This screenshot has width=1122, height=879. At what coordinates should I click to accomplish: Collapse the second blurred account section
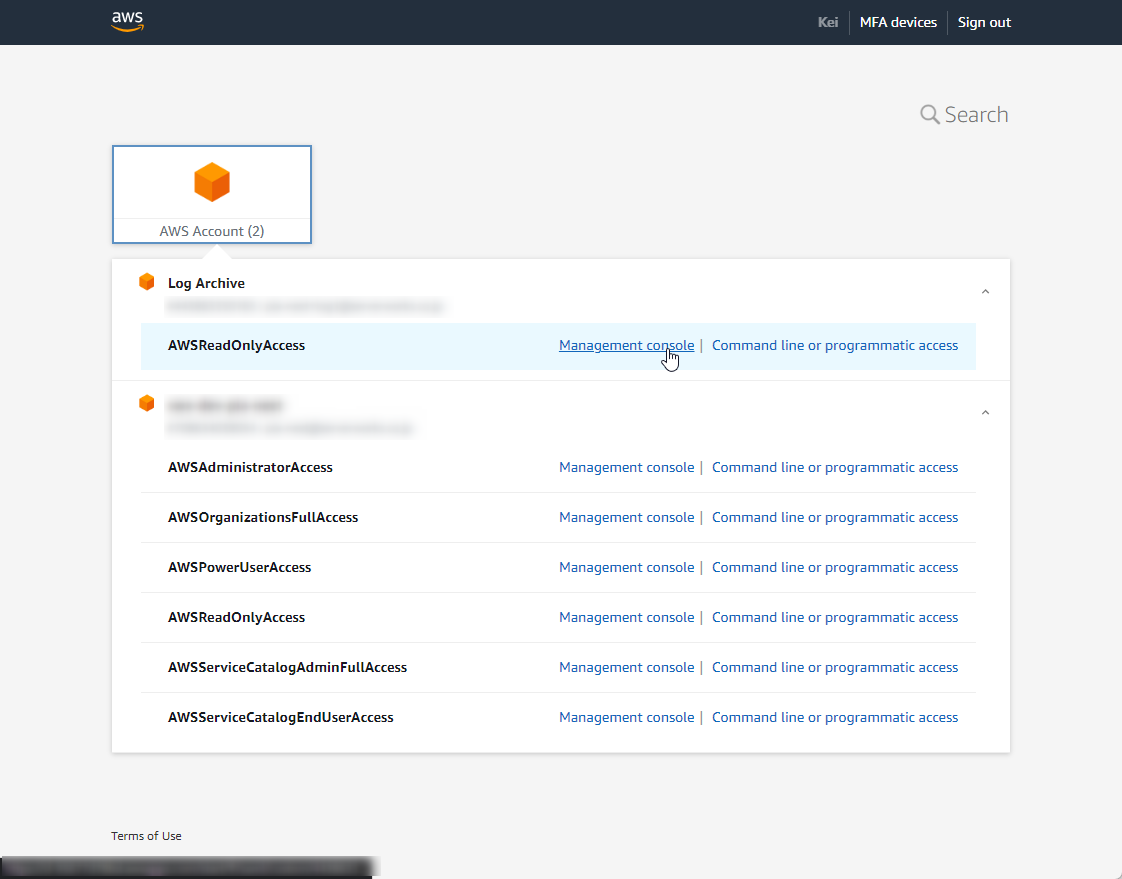click(x=985, y=412)
